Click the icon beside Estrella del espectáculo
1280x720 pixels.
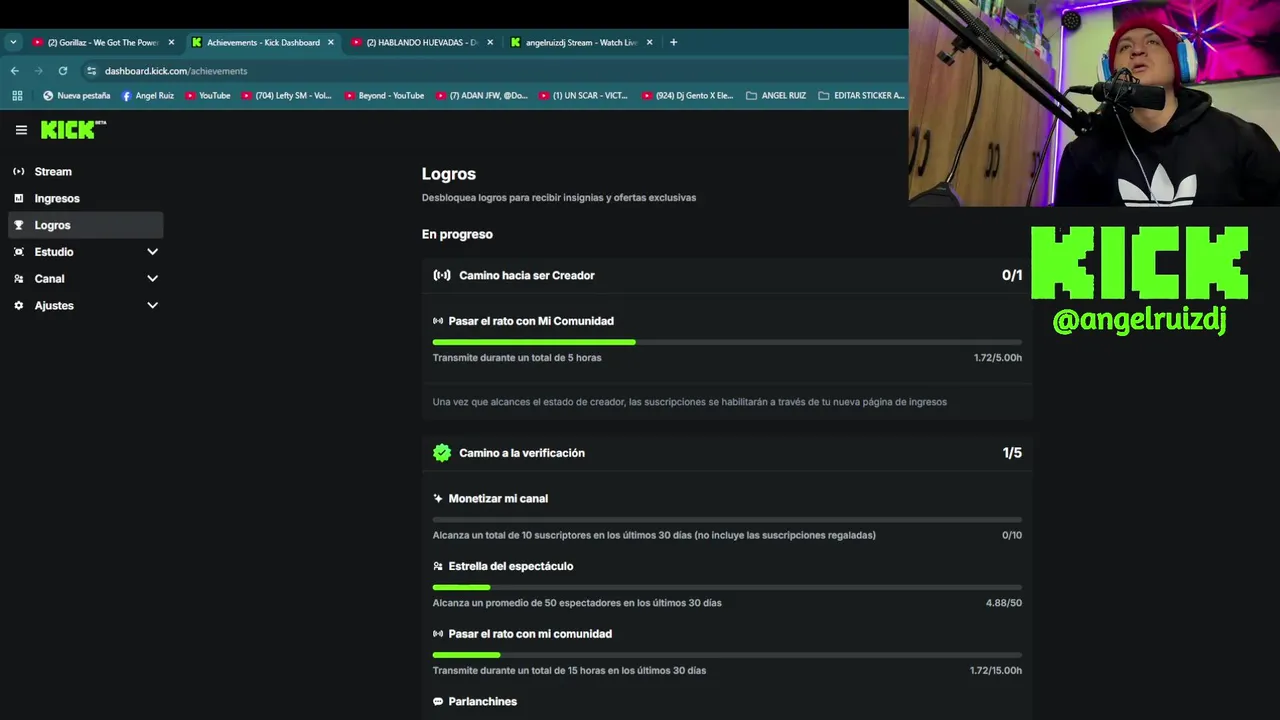pyautogui.click(x=438, y=566)
